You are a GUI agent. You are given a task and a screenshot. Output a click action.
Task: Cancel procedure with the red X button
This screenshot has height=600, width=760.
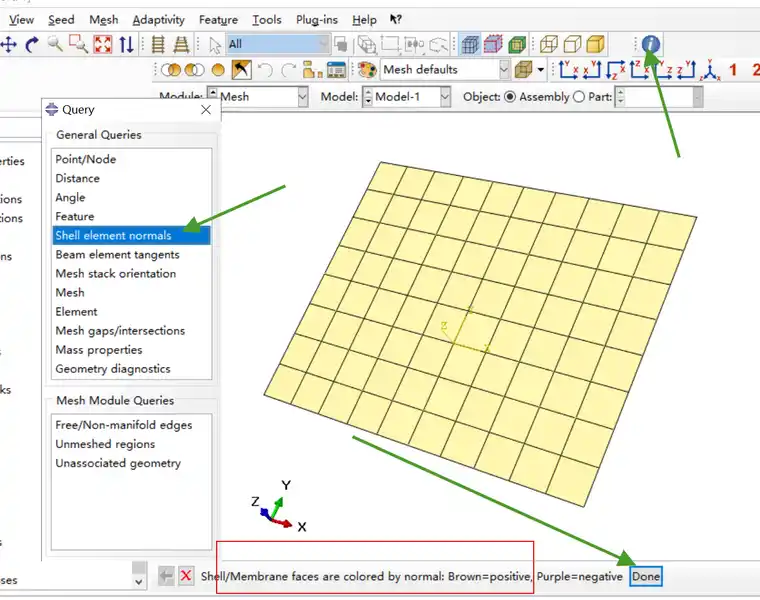[186, 576]
